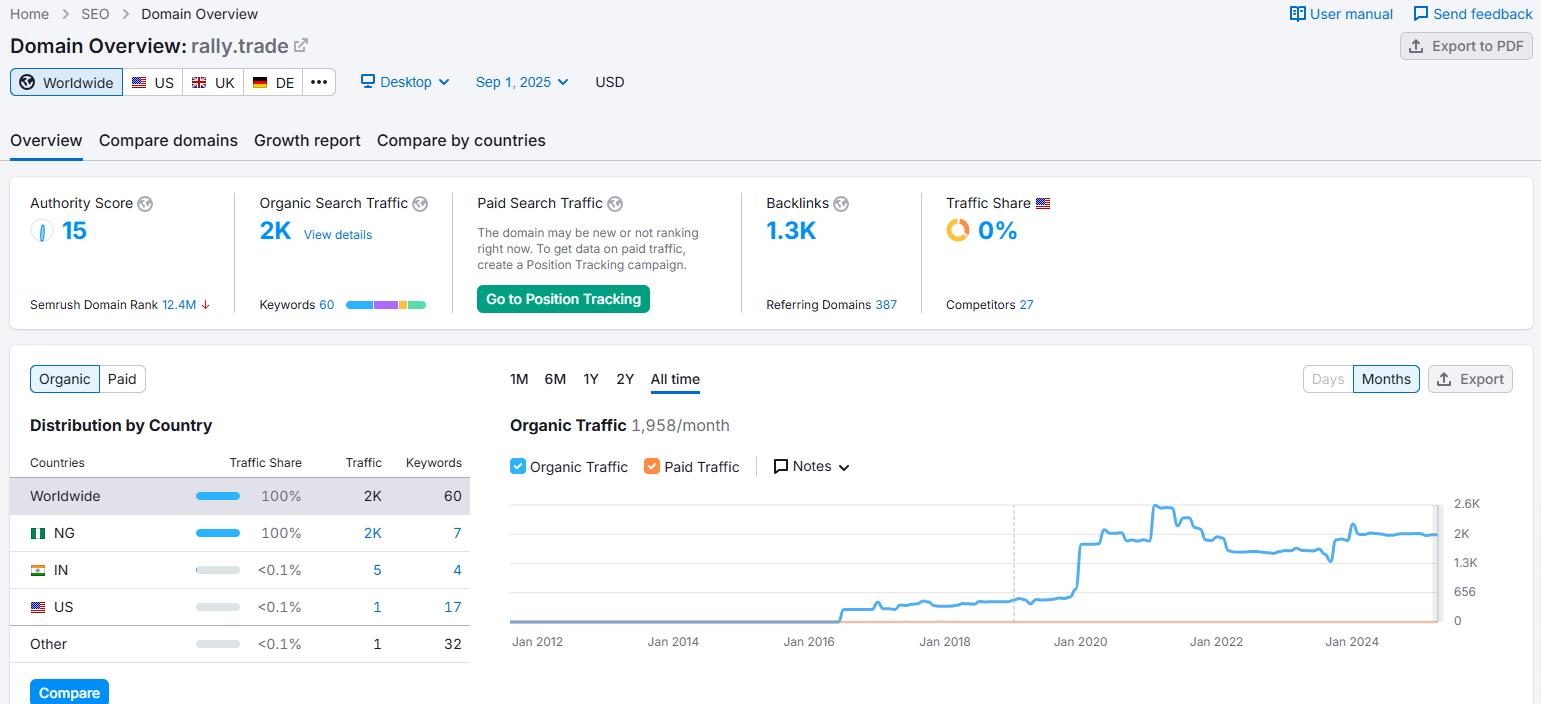Click the chart Export button
The width and height of the screenshot is (1541, 704).
(1470, 379)
